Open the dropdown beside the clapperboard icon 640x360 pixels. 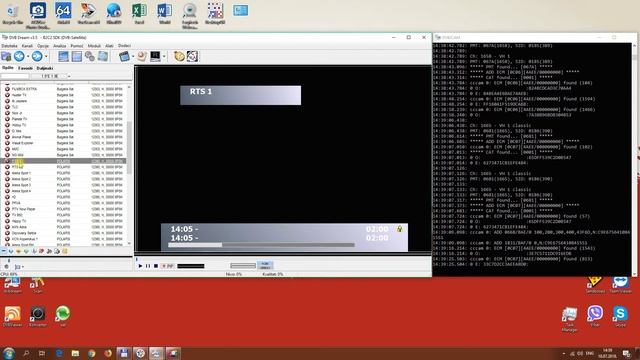click(x=133, y=56)
